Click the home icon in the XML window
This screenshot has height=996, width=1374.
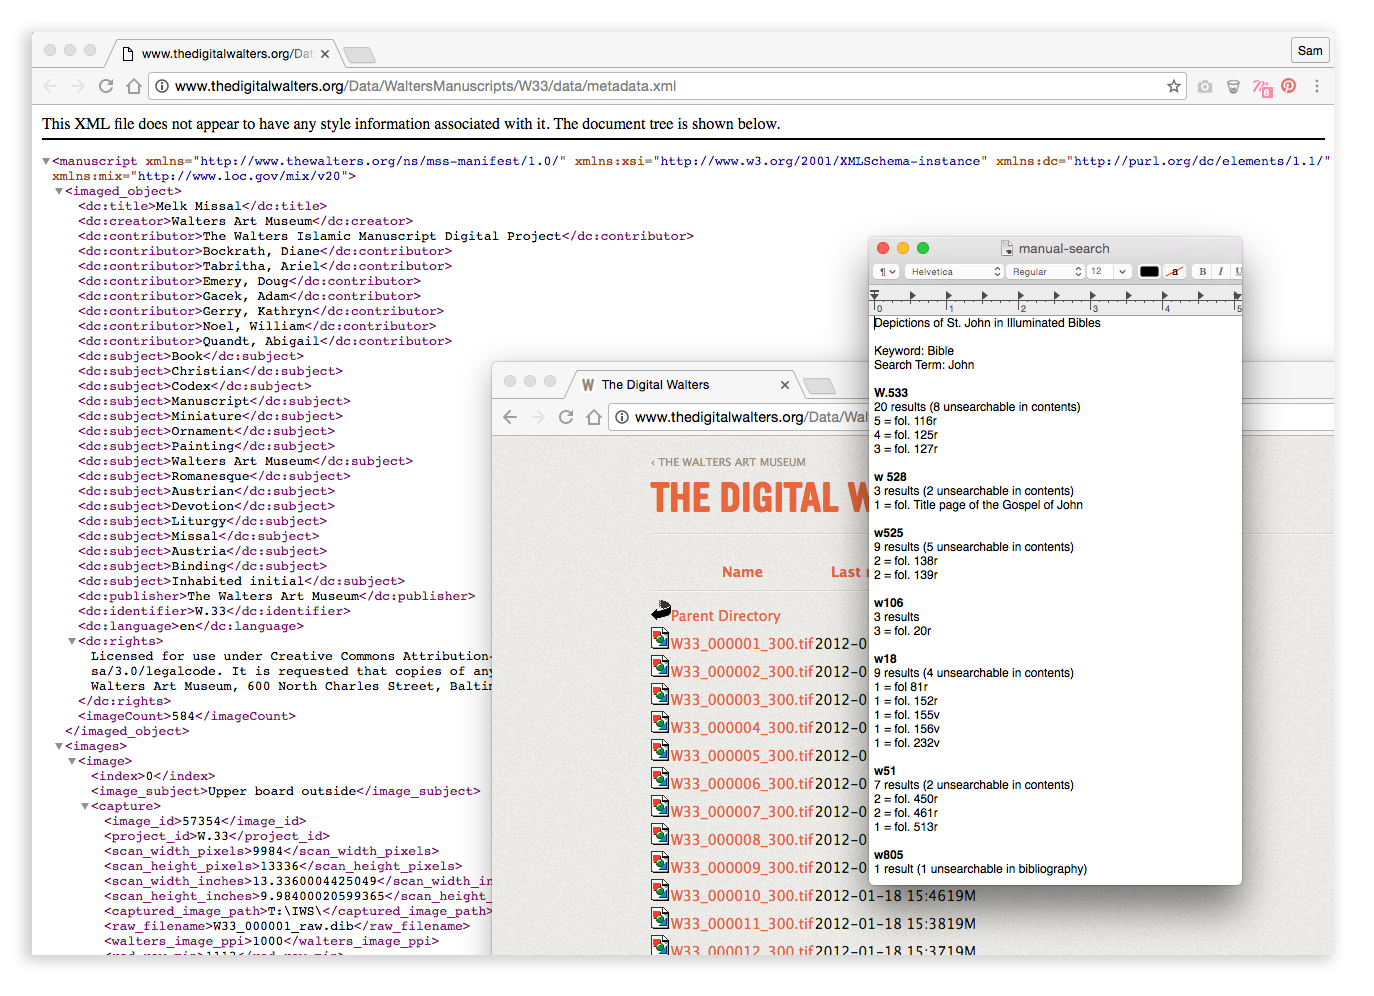(134, 86)
